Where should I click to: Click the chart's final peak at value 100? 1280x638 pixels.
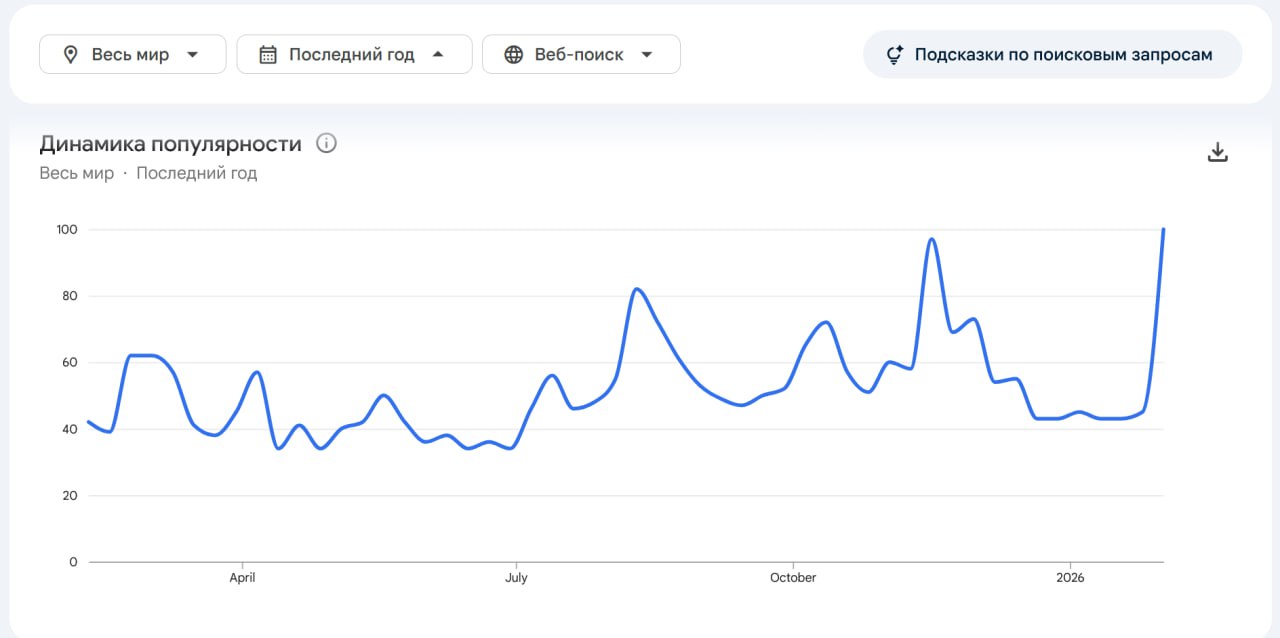coord(1163,230)
